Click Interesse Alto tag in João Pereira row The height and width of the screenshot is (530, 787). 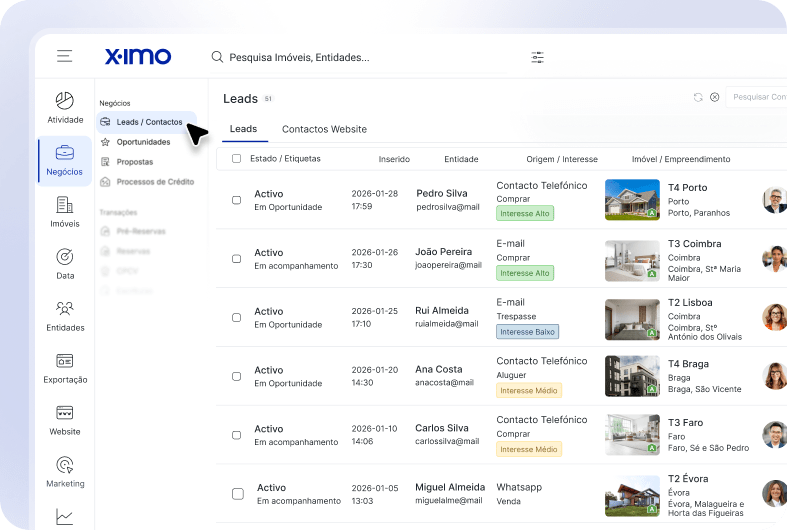click(x=525, y=273)
